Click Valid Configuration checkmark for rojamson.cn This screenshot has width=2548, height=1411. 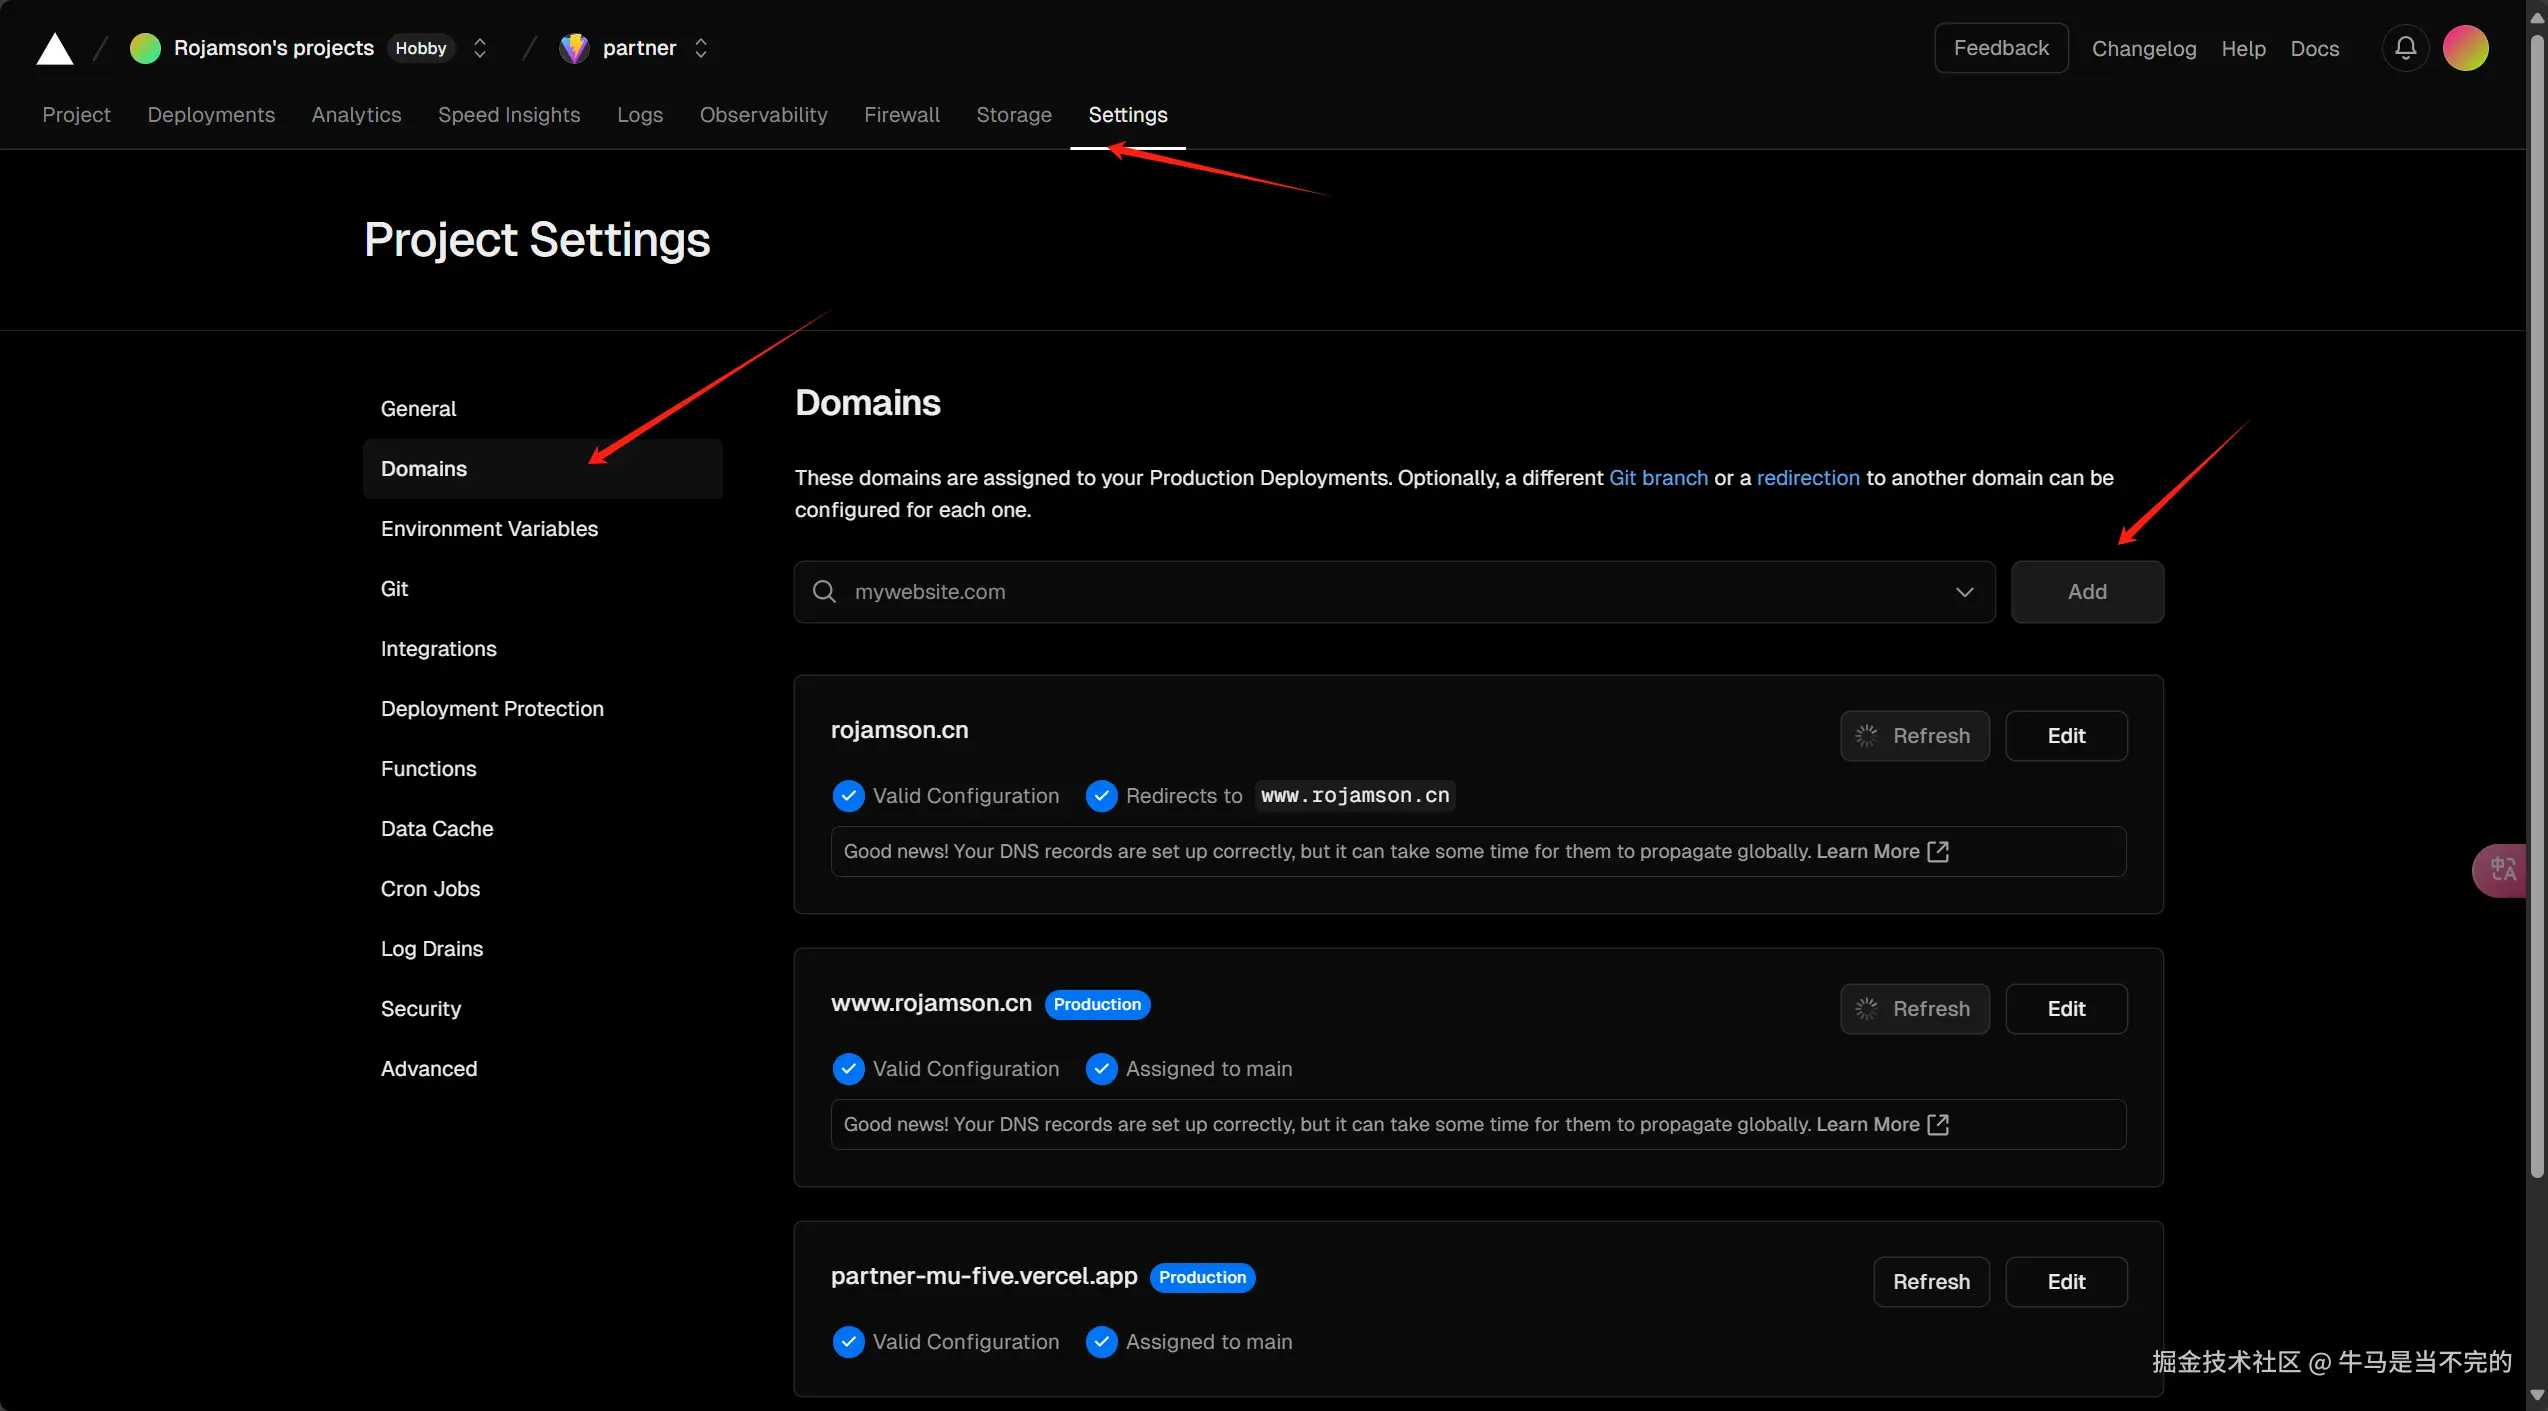[848, 796]
